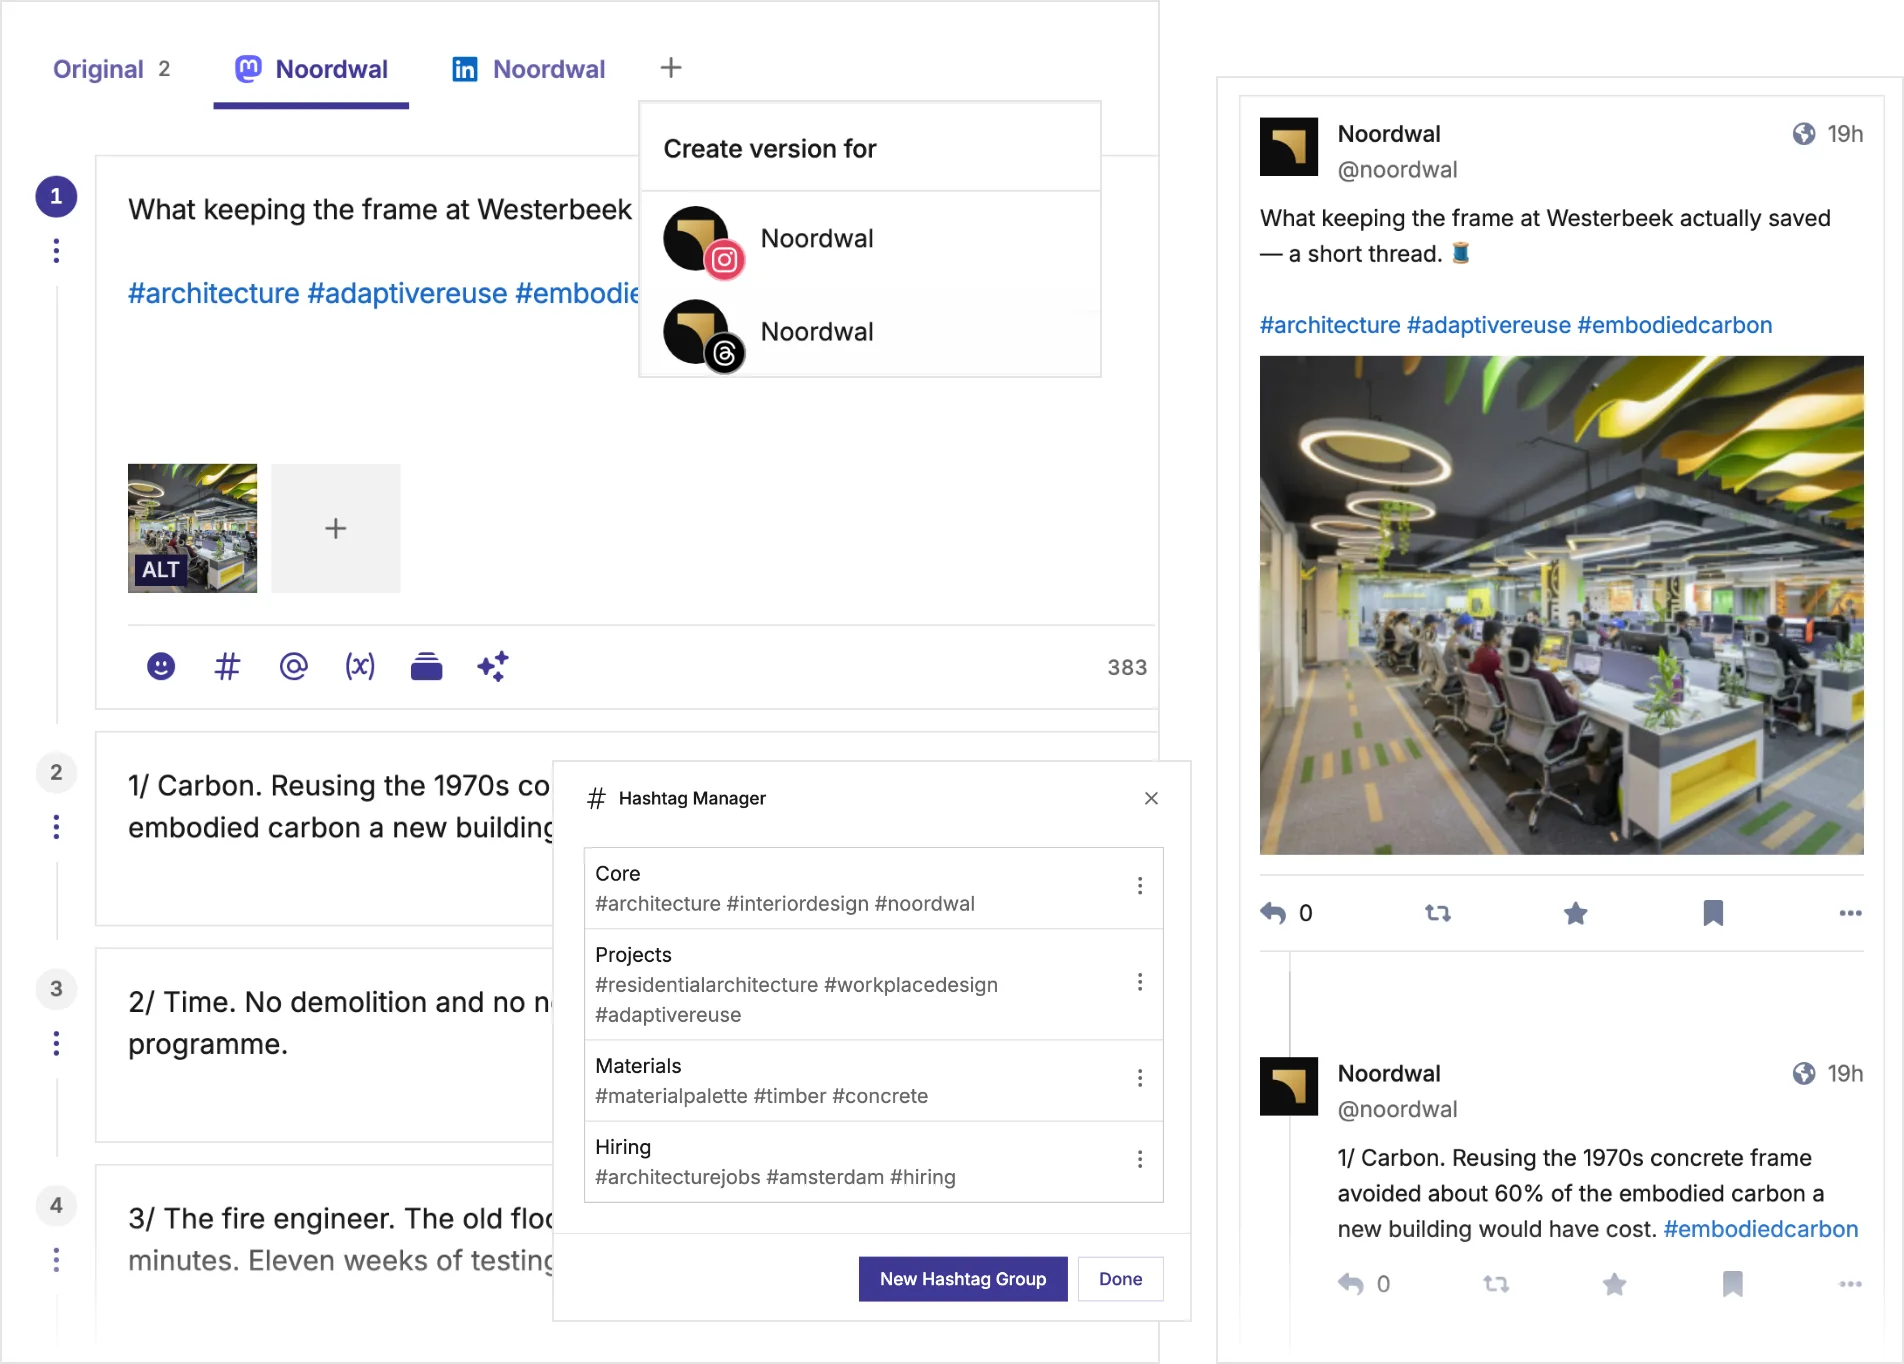Favourite the 1/ Carbon preview post
Viewport: 1904px width, 1364px height.
1614,1284
